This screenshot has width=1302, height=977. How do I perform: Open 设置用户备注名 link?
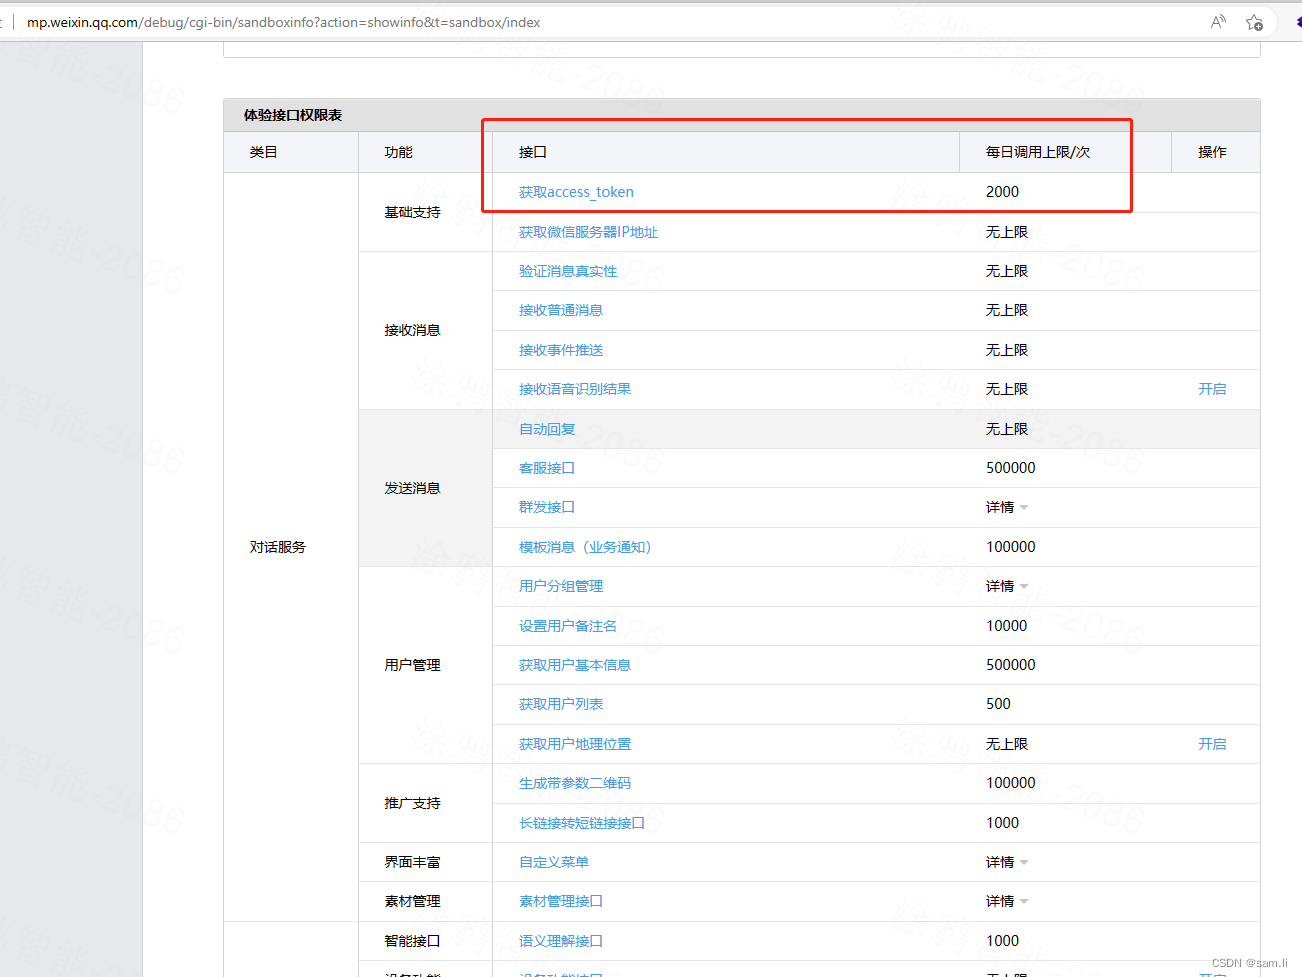(568, 626)
